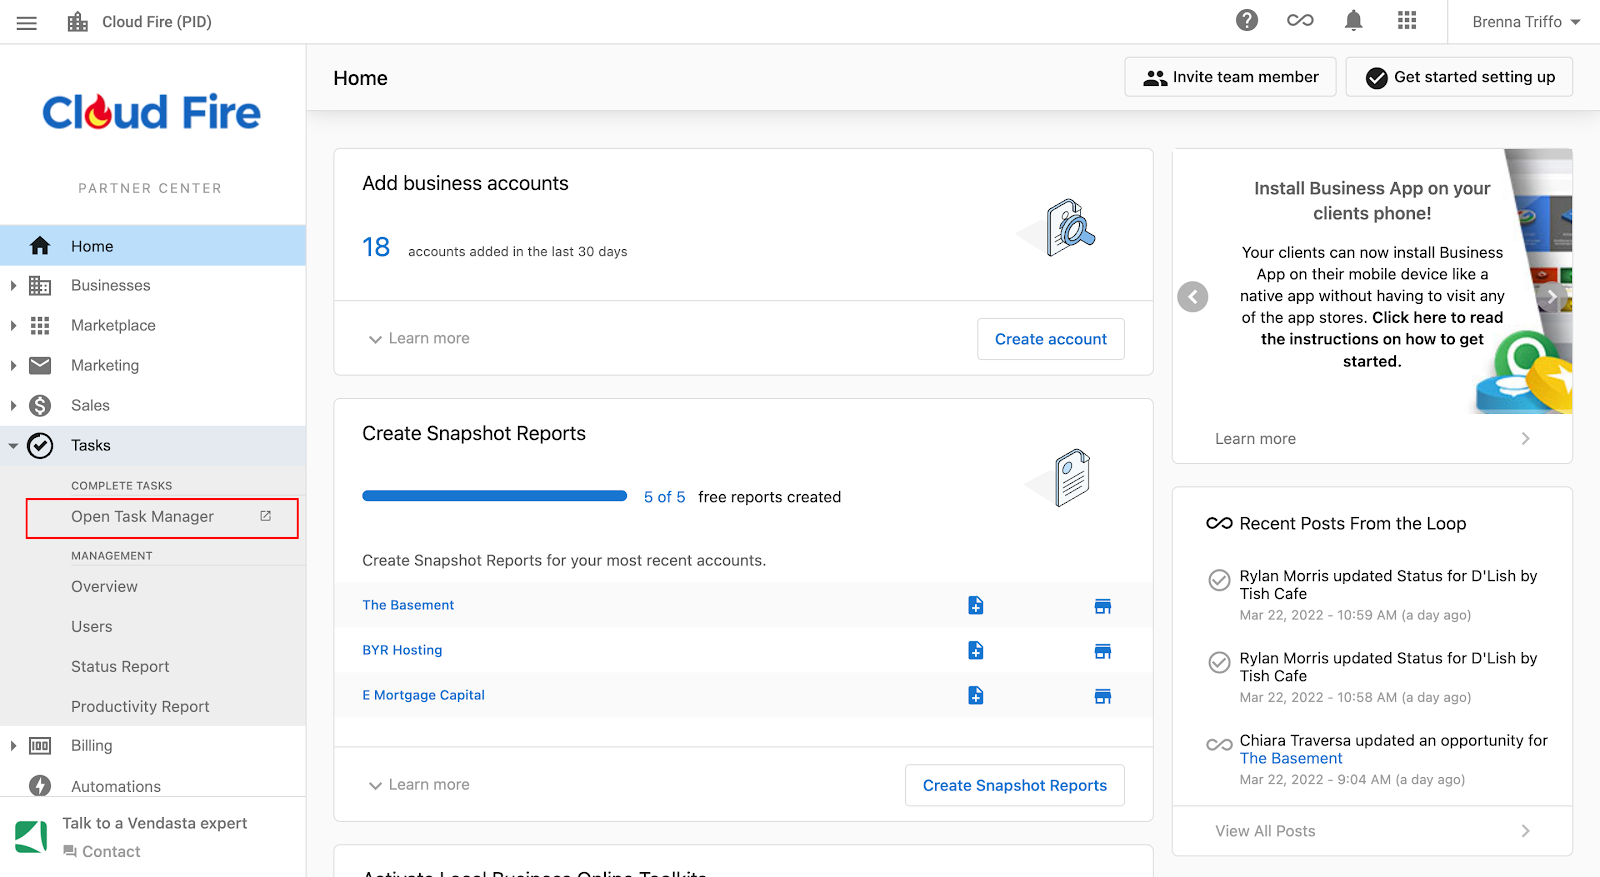The width and height of the screenshot is (1600, 877).
Task: Click the 5 of 5 reports count
Action: pyautogui.click(x=665, y=497)
